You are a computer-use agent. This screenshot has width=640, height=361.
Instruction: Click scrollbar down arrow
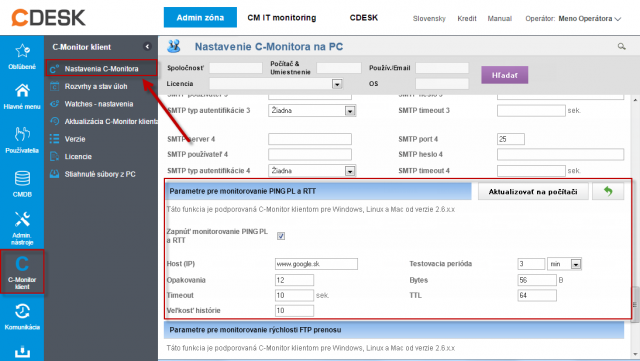point(635,354)
